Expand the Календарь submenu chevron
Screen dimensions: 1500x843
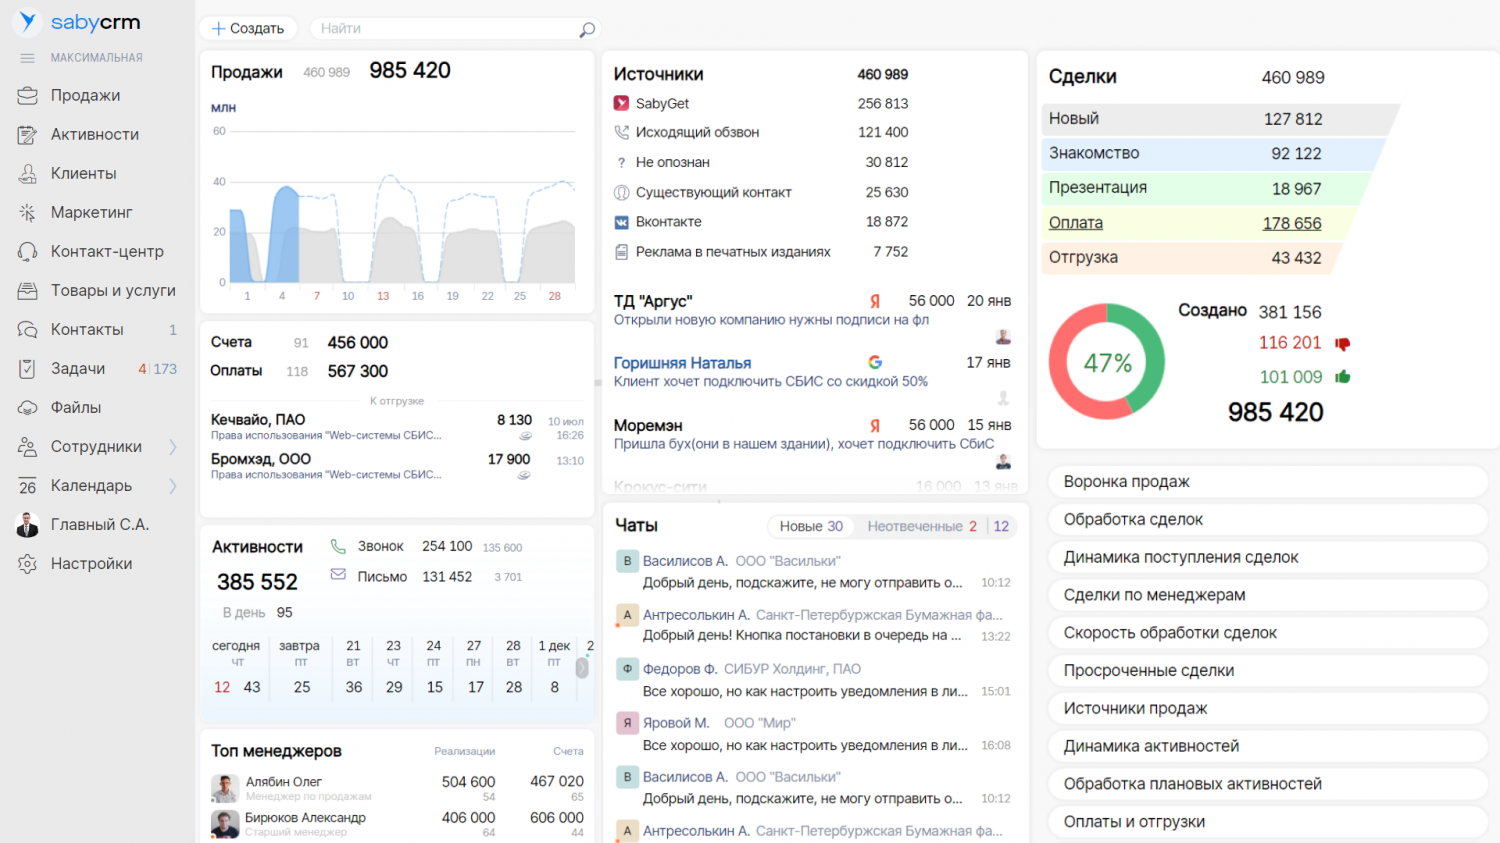(x=172, y=485)
